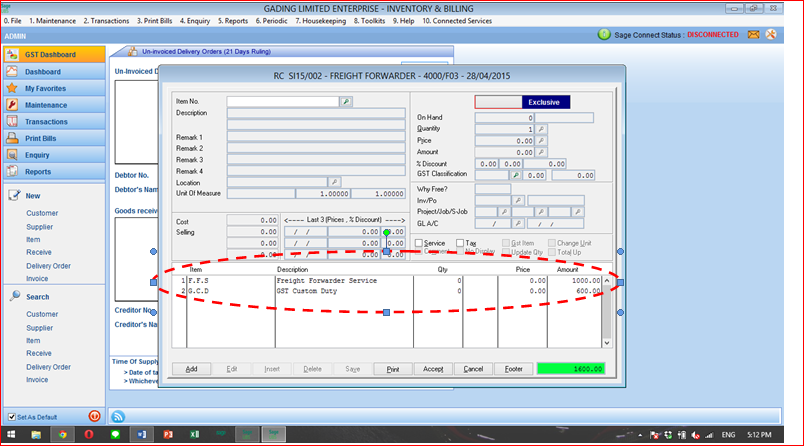804x446 pixels.
Task: Click the Sage Connect status green icon
Action: click(x=604, y=34)
